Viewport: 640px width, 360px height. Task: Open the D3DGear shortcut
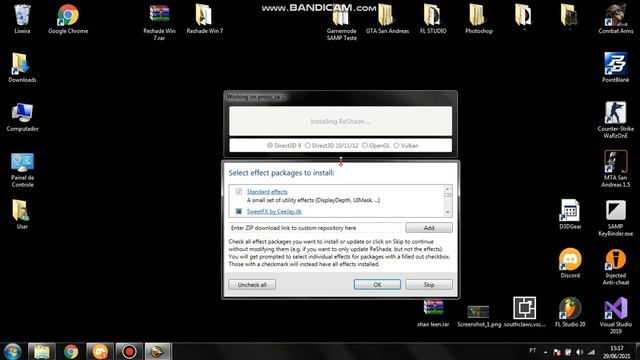570,214
